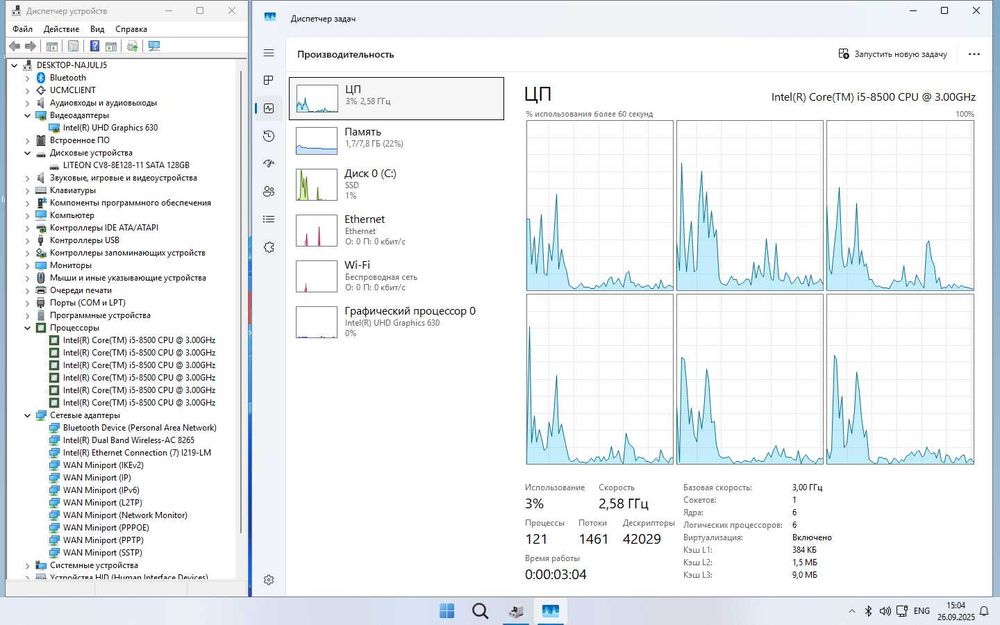Collapse the Видеоадаптеры category

pos(27,115)
